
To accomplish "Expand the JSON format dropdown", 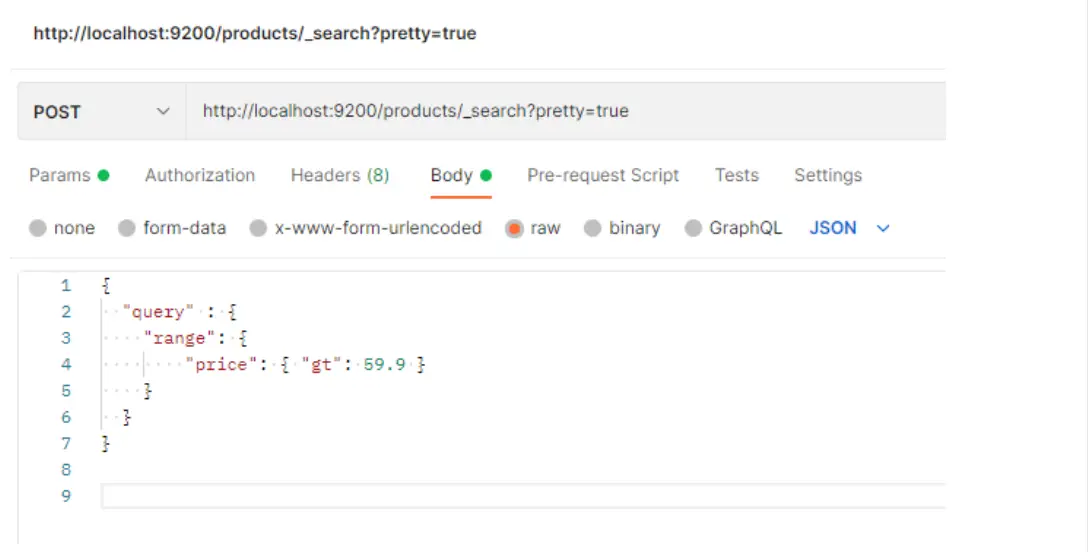I will [833, 228].
